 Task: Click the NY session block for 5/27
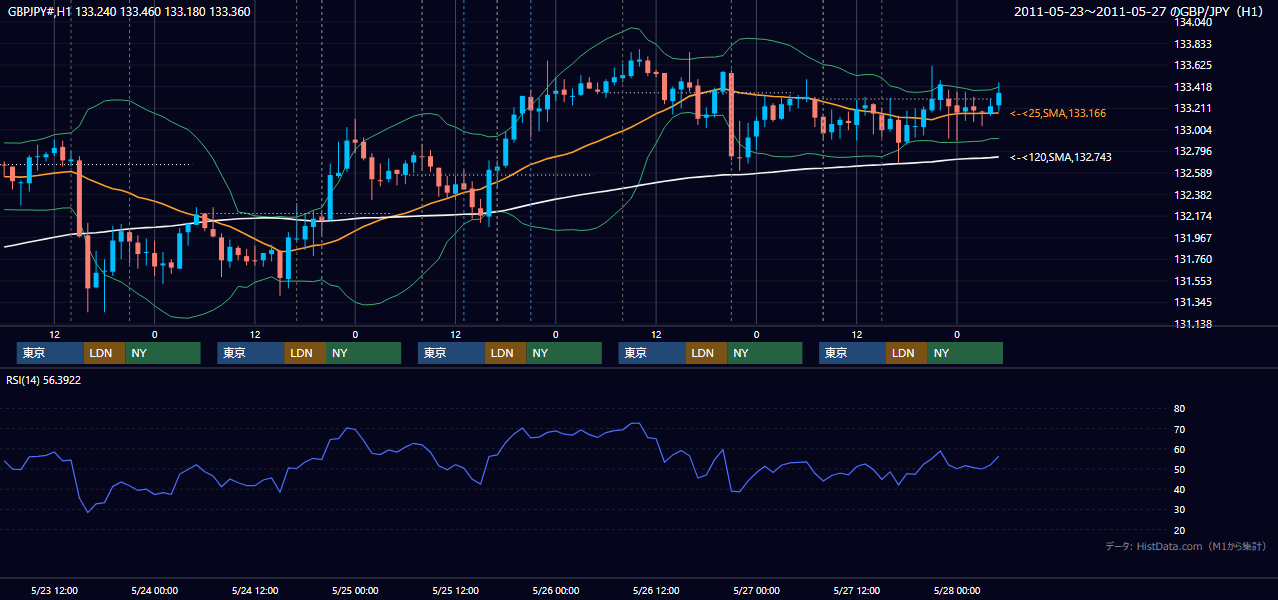coord(965,353)
